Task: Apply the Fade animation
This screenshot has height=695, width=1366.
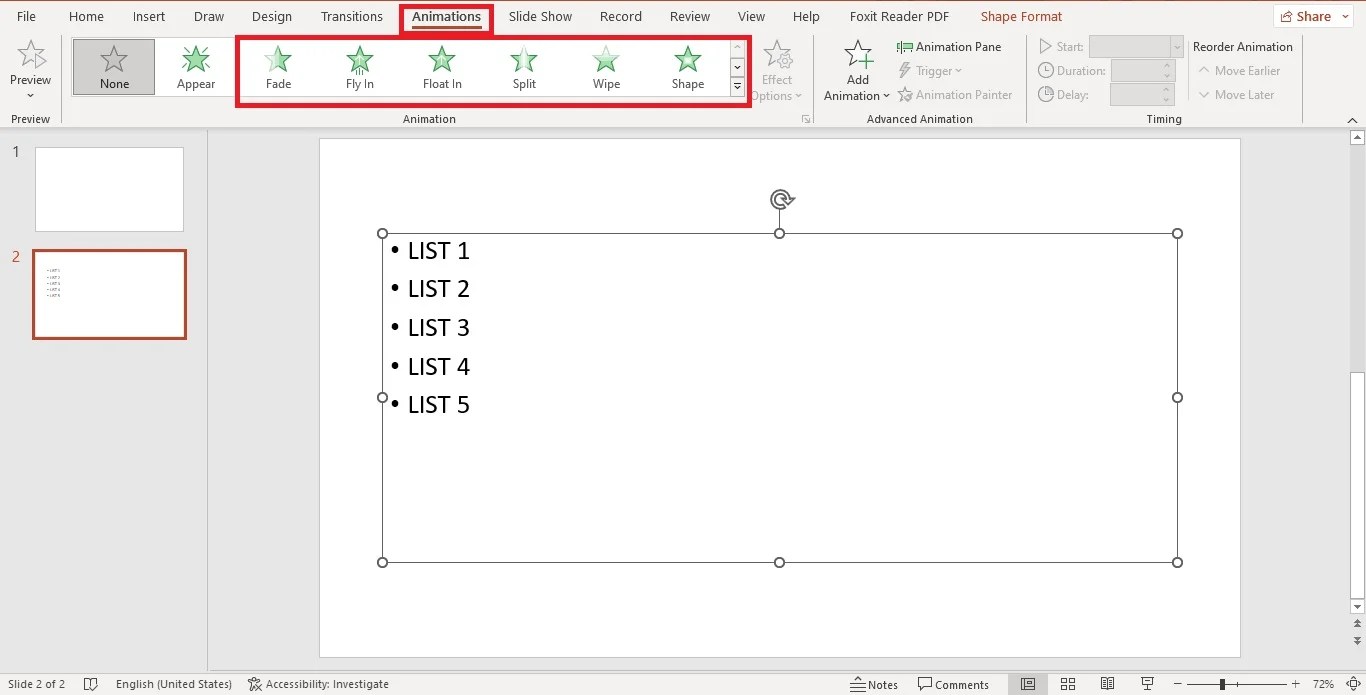Action: [x=277, y=66]
